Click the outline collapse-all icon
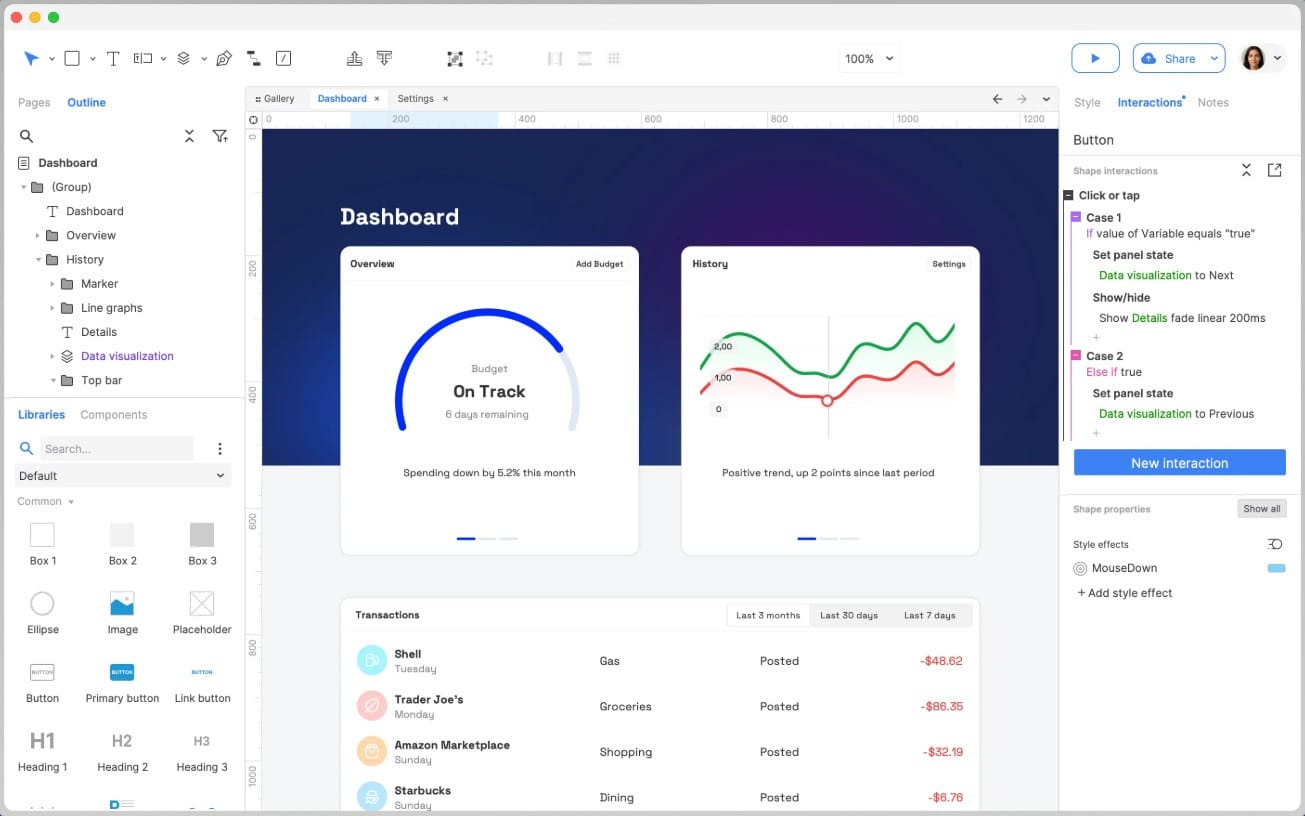Image resolution: width=1305 pixels, height=816 pixels. click(x=189, y=136)
